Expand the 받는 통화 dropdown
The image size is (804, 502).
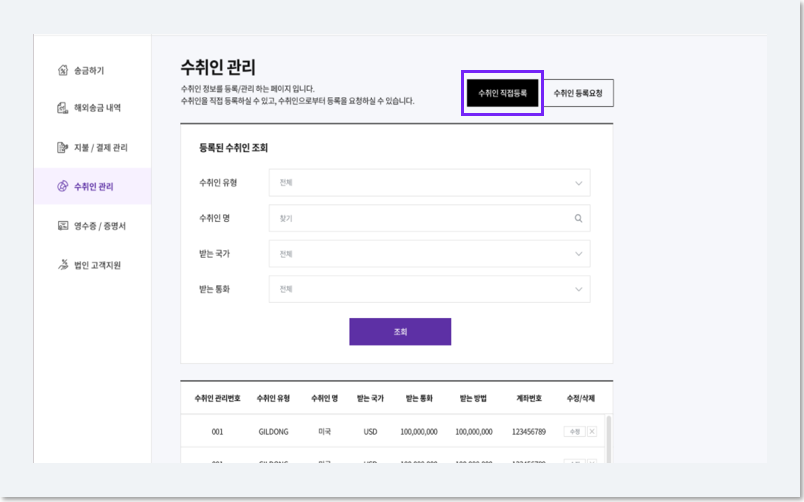[430, 289]
